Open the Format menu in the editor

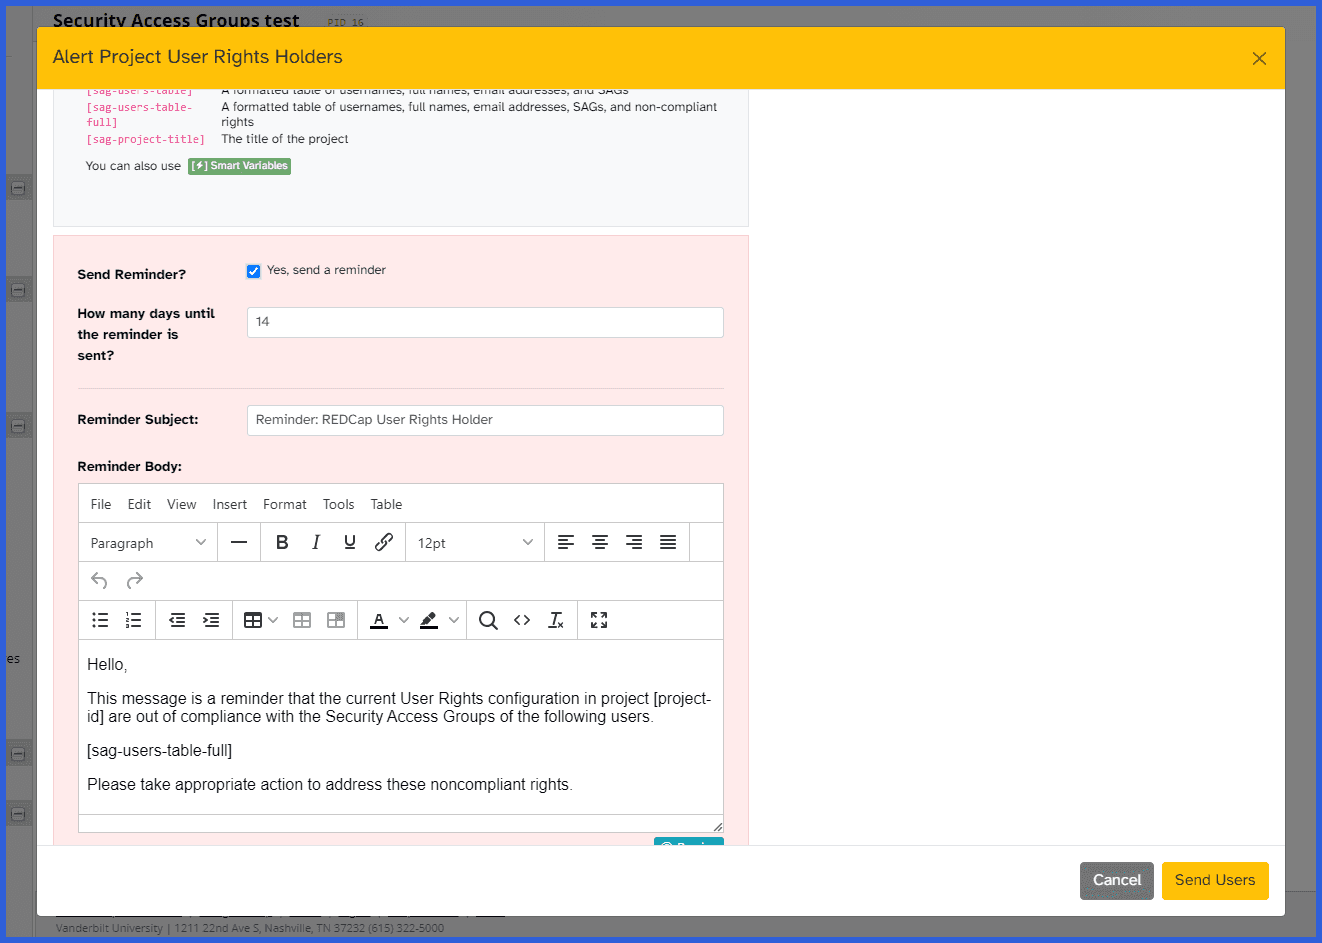click(285, 504)
